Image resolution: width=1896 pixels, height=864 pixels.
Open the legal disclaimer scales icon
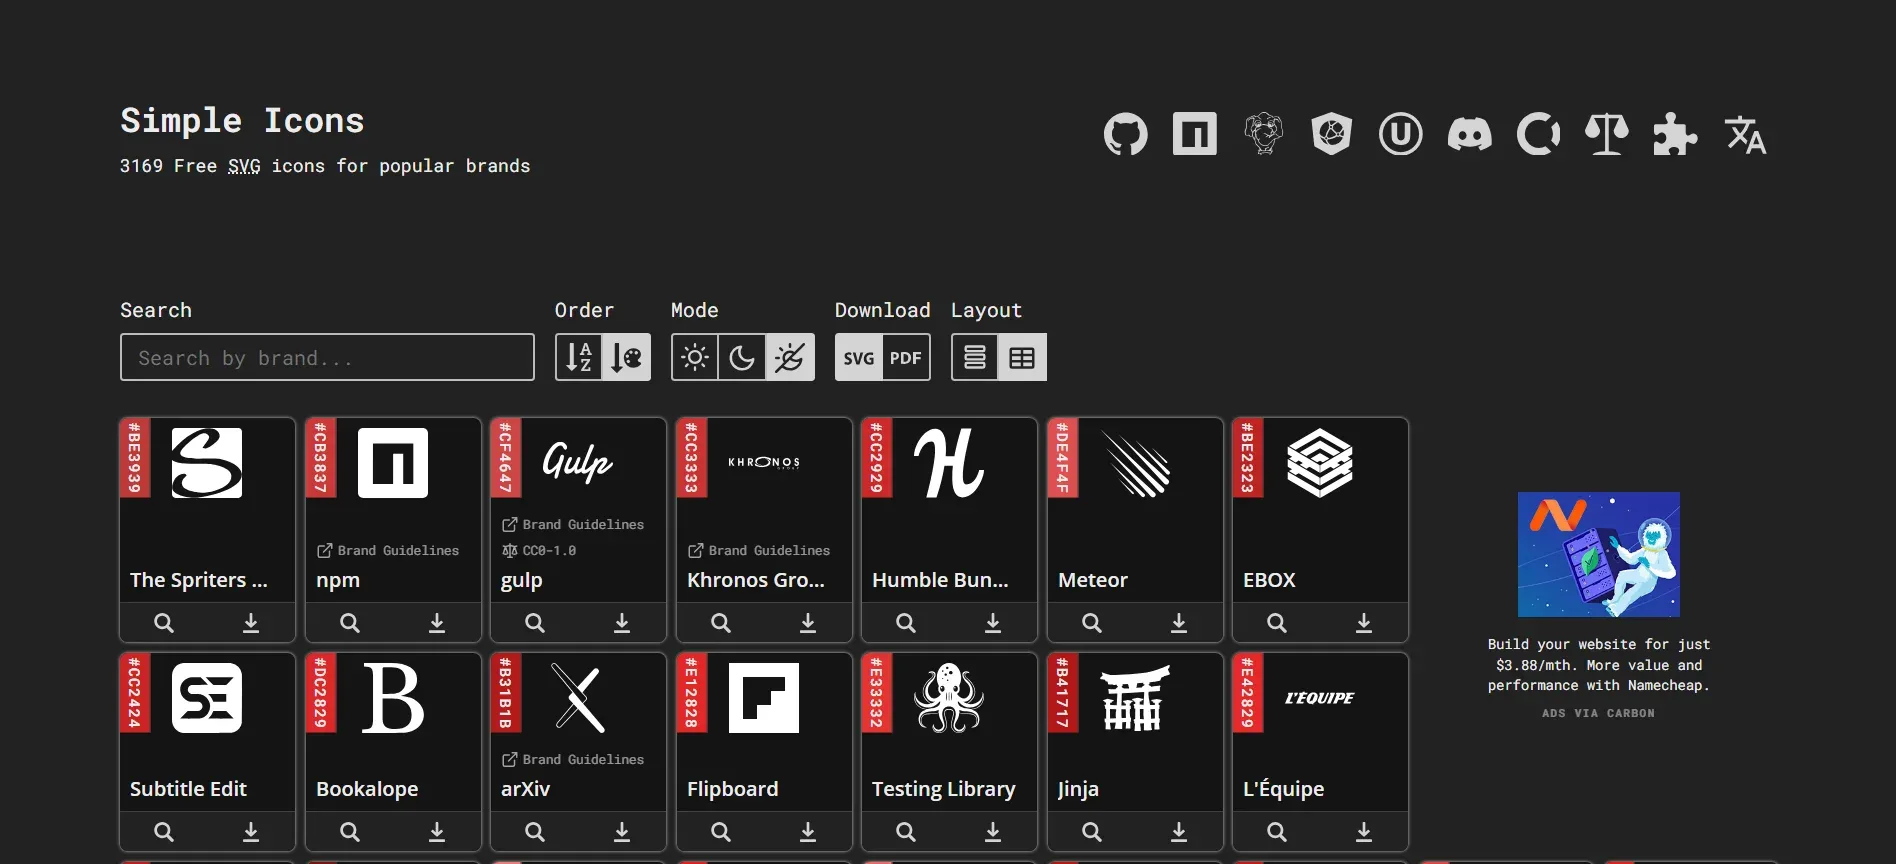[x=1607, y=134]
